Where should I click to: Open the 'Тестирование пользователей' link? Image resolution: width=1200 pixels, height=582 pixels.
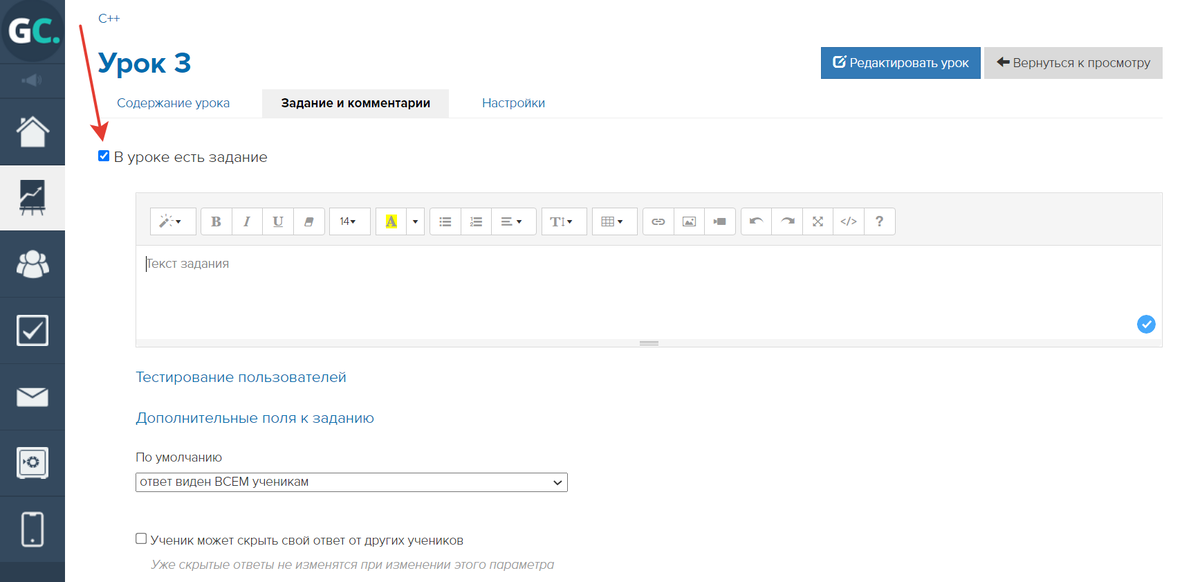point(241,377)
